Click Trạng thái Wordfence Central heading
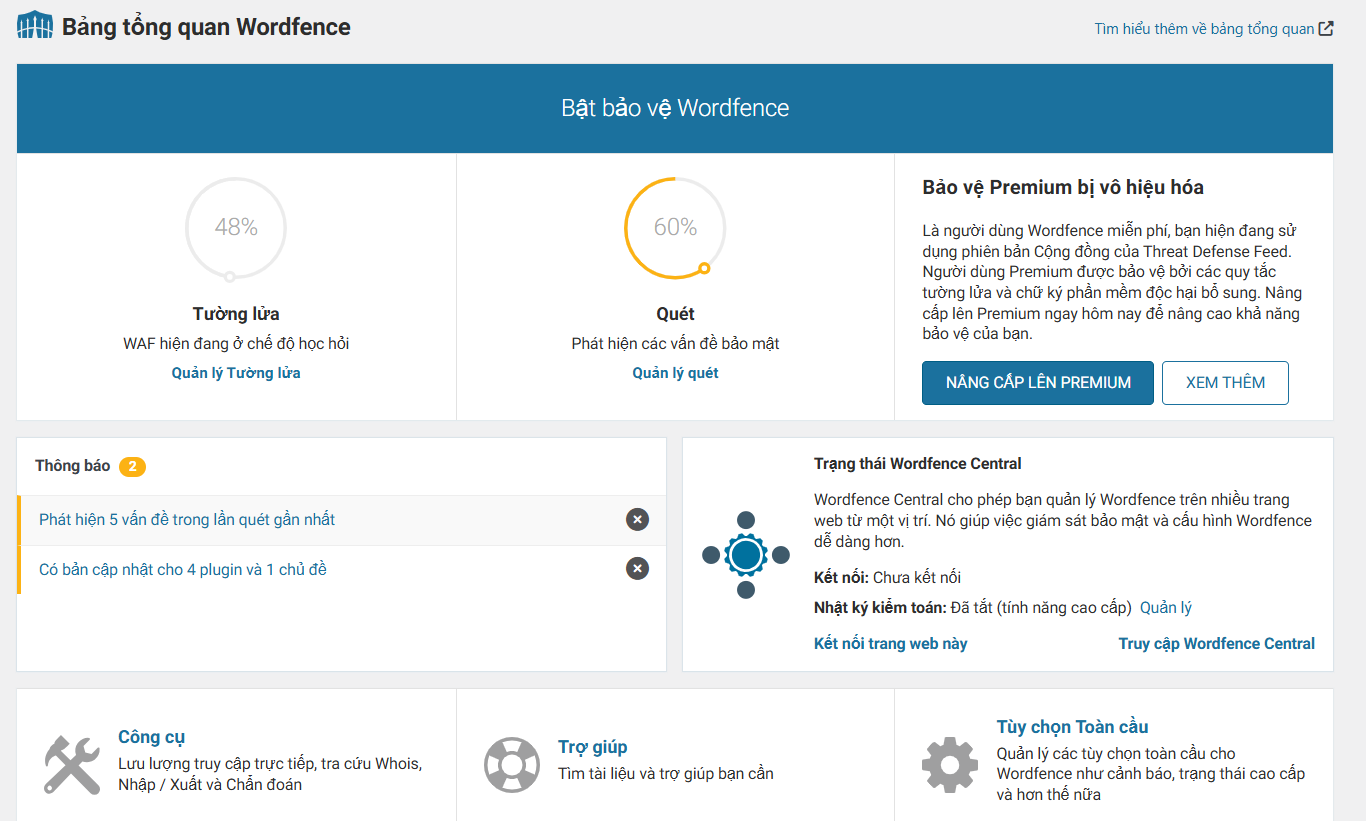Image resolution: width=1366 pixels, height=821 pixels. click(x=918, y=464)
